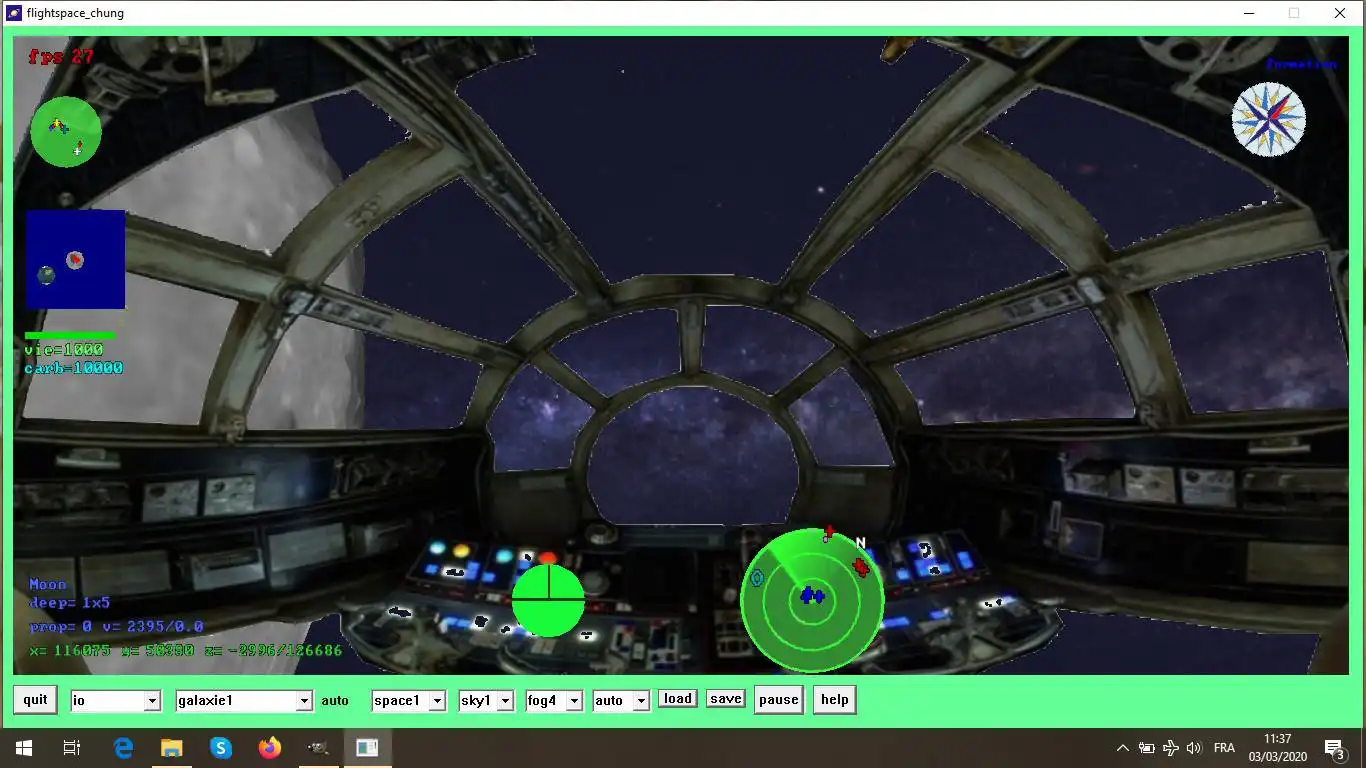The width and height of the screenshot is (1366, 768).
Task: Open File Explorer from the taskbar
Action: 172,748
